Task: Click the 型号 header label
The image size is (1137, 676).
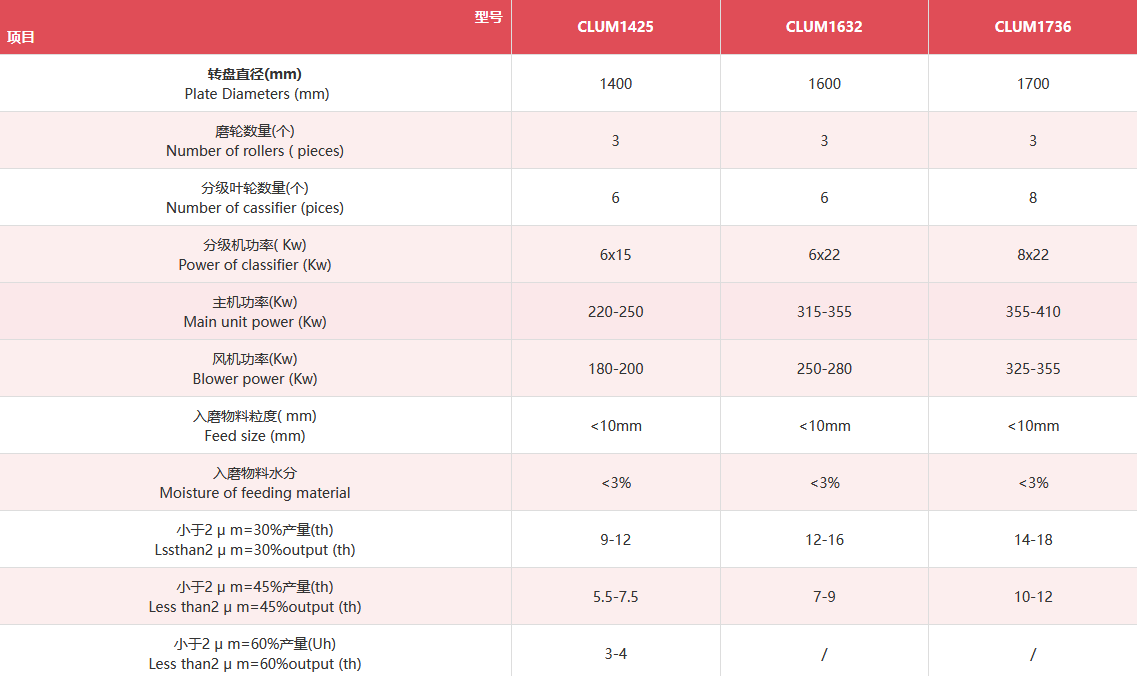Action: (x=488, y=17)
